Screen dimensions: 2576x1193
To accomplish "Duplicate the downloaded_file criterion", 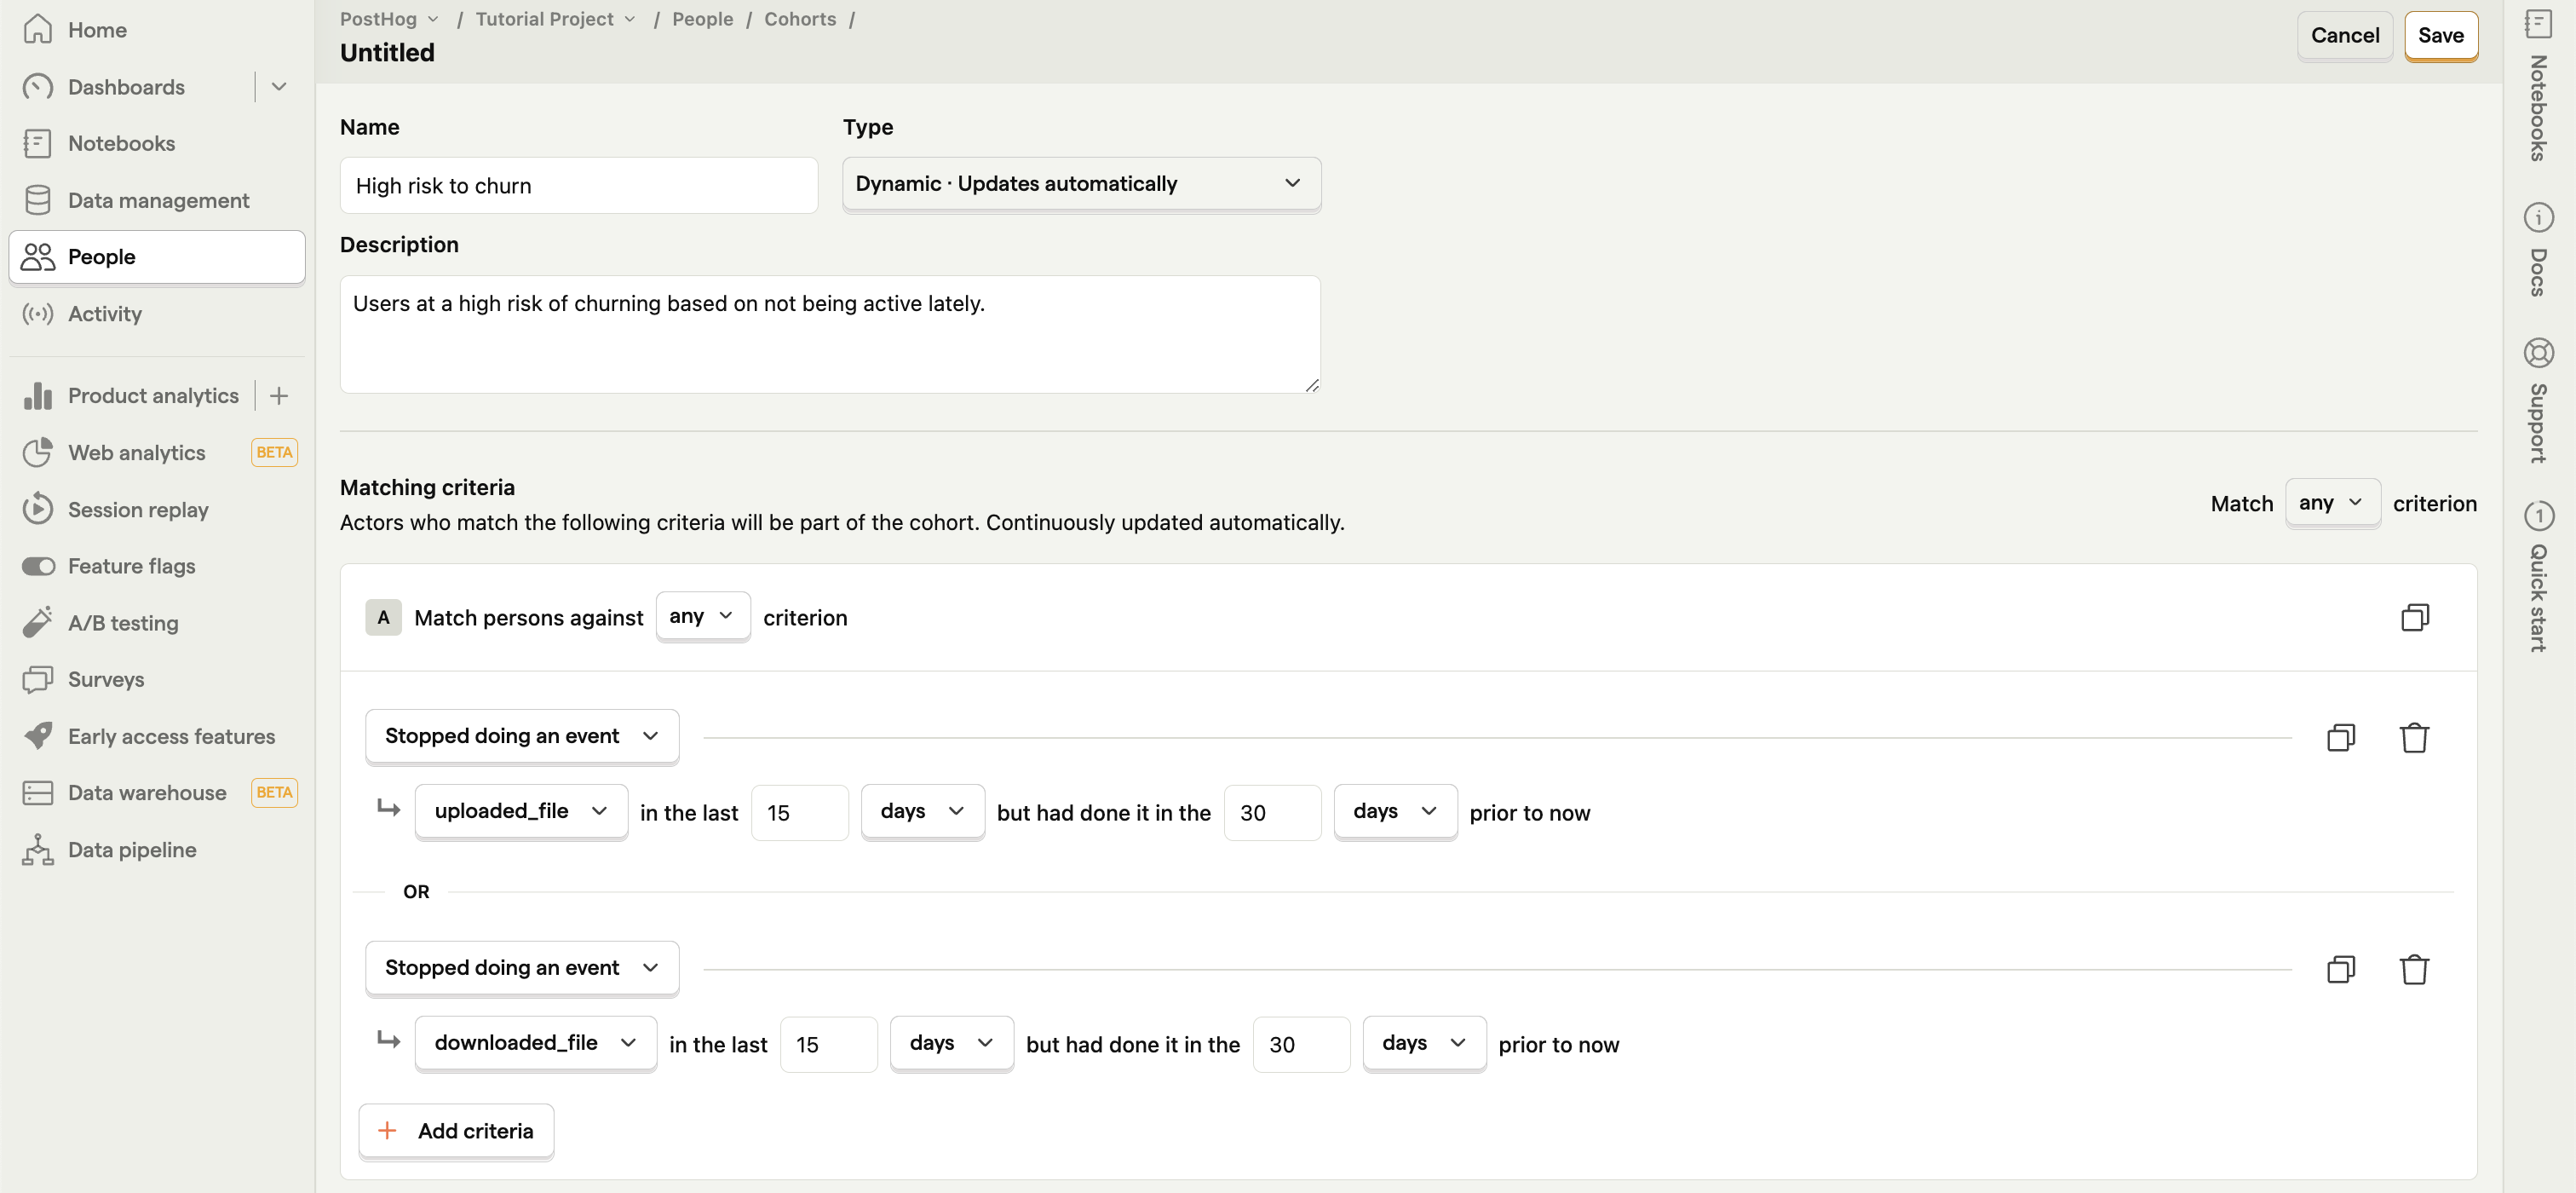I will click(x=2340, y=970).
